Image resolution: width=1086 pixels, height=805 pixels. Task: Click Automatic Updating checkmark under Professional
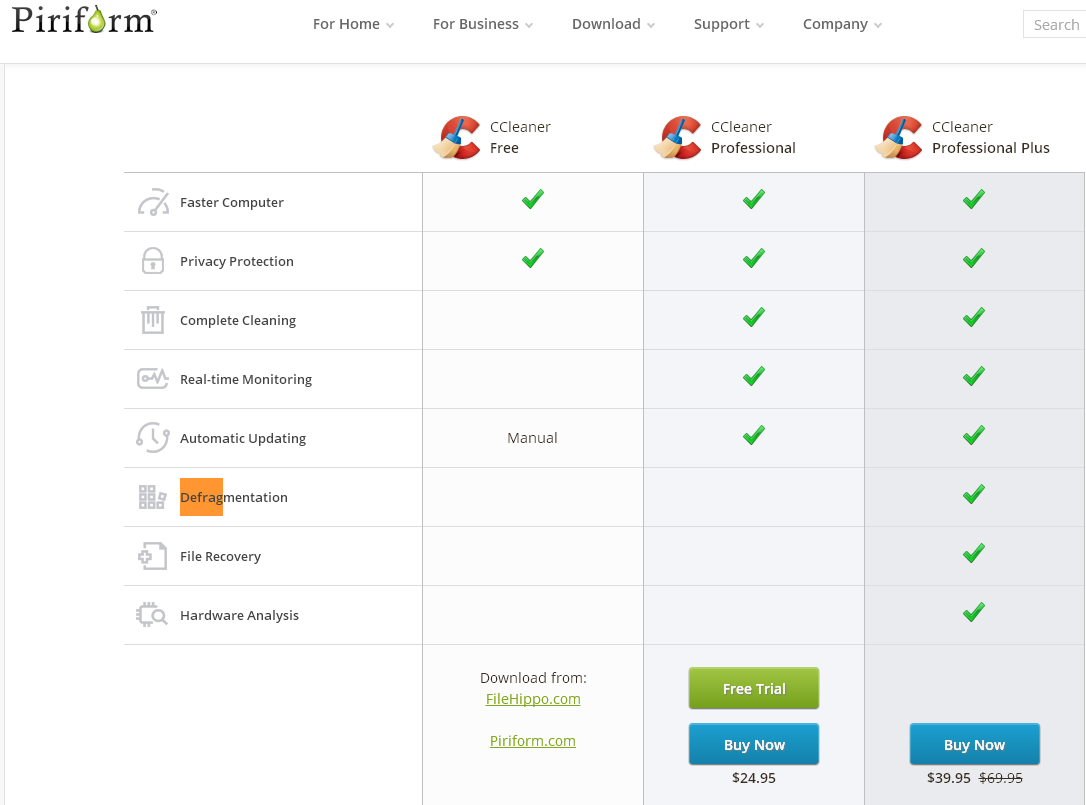pyautogui.click(x=754, y=435)
